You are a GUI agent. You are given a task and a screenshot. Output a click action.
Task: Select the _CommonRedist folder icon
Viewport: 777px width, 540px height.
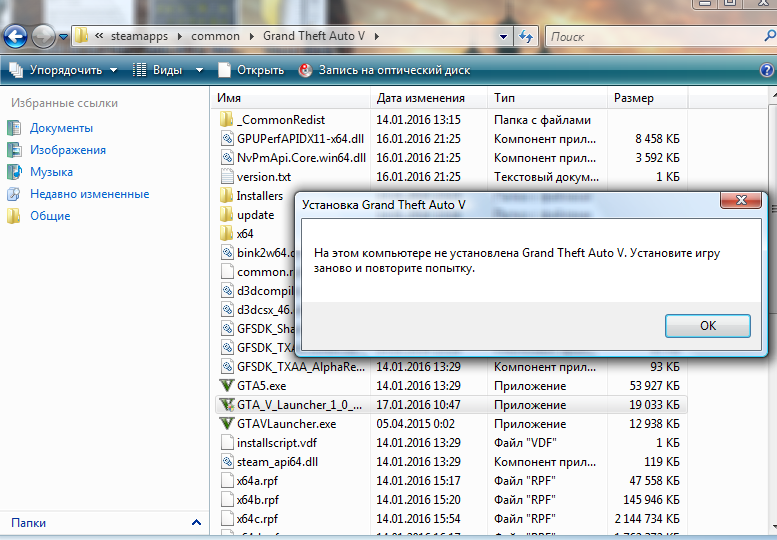pos(226,119)
